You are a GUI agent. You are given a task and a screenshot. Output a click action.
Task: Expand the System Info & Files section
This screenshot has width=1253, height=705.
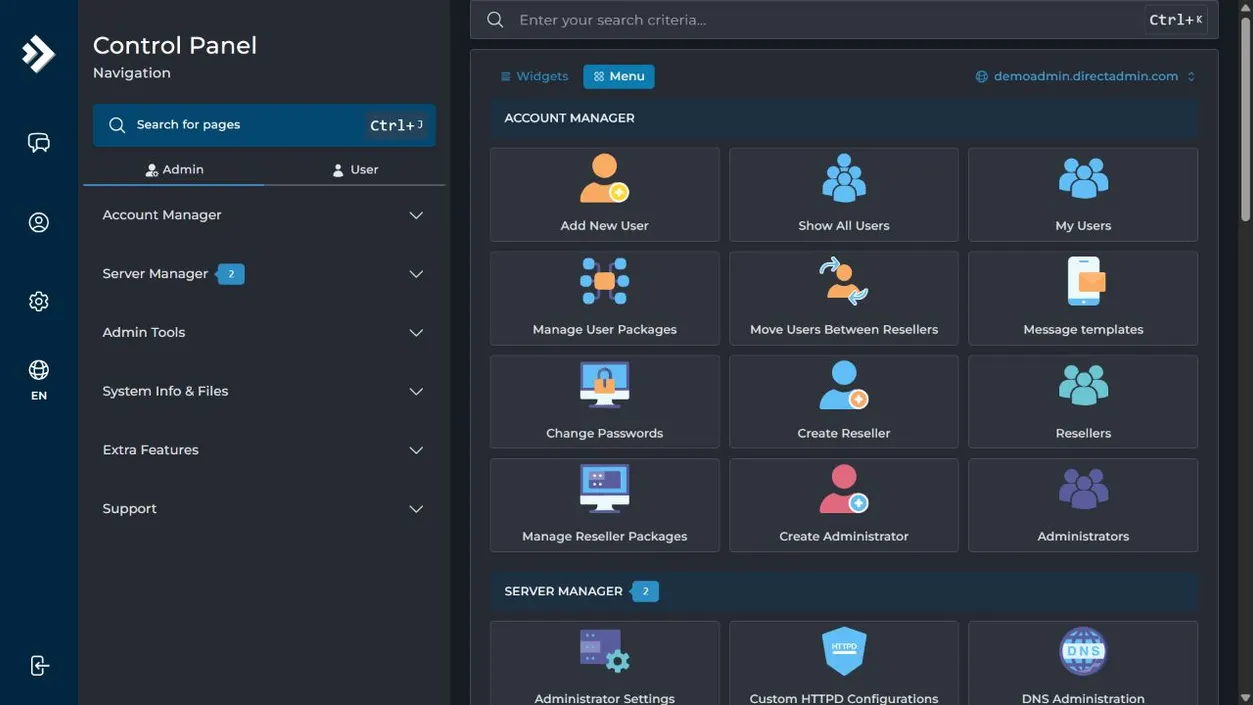[x=264, y=391]
